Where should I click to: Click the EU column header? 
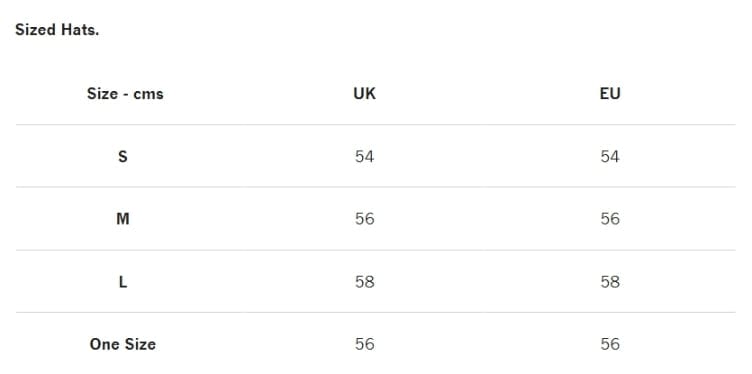pos(610,94)
